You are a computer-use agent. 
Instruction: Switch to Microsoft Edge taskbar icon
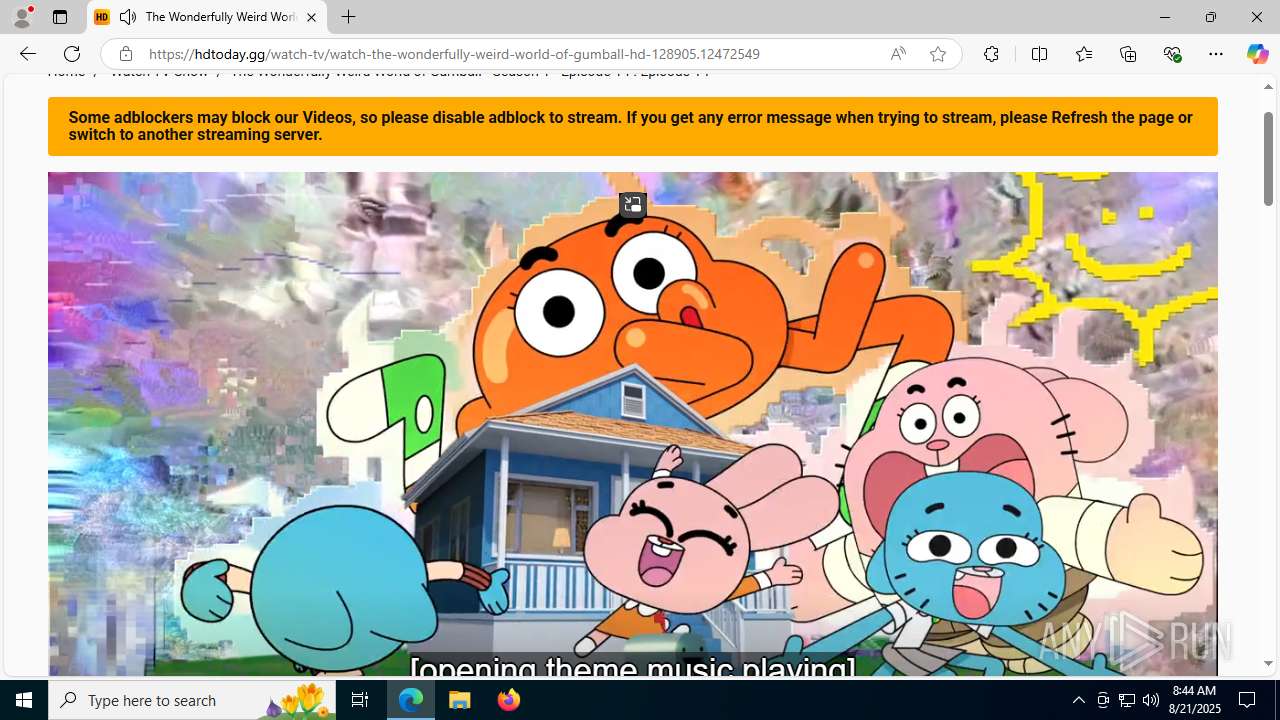(x=411, y=700)
